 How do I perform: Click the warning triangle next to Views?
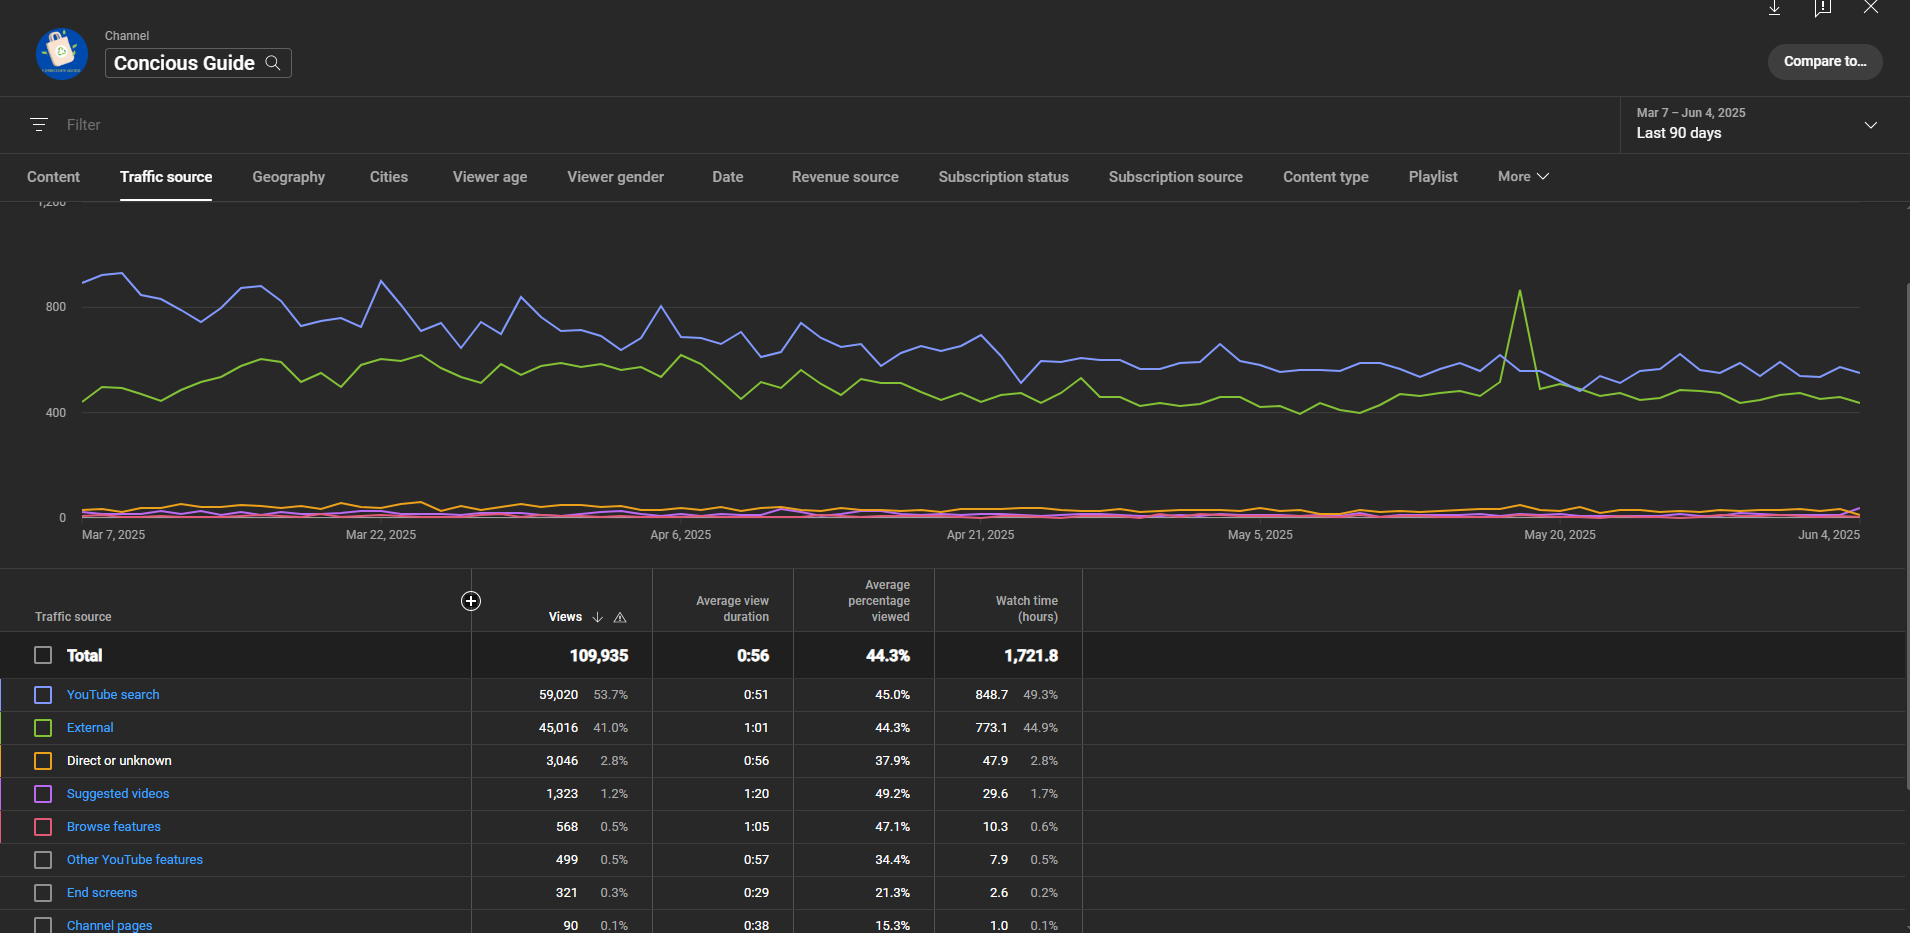click(620, 617)
